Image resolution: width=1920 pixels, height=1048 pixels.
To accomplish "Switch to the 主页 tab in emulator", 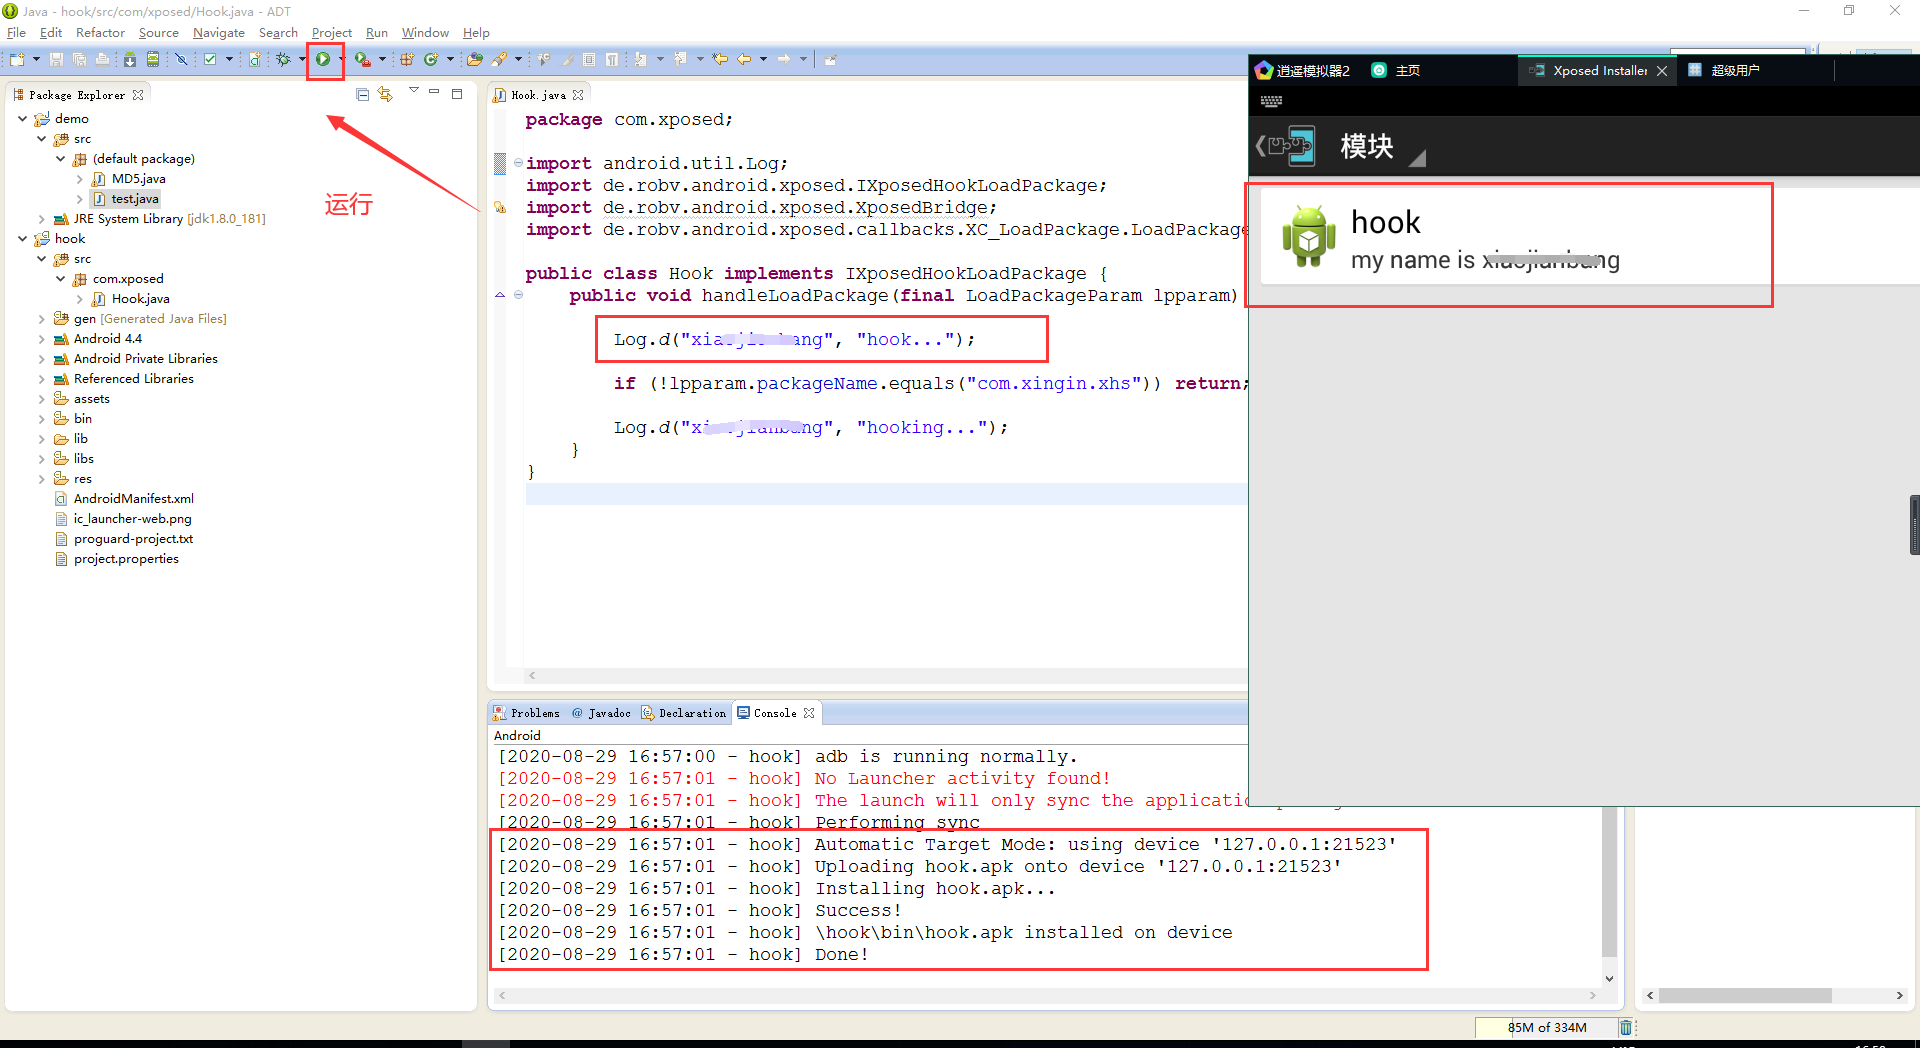I will 1396,71.
